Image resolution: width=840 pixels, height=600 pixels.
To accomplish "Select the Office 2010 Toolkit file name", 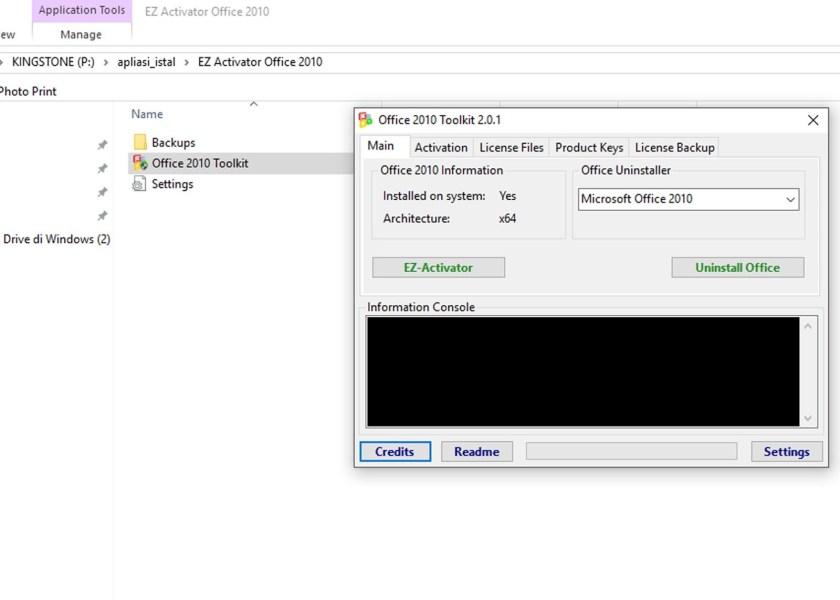I will pyautogui.click(x=200, y=163).
